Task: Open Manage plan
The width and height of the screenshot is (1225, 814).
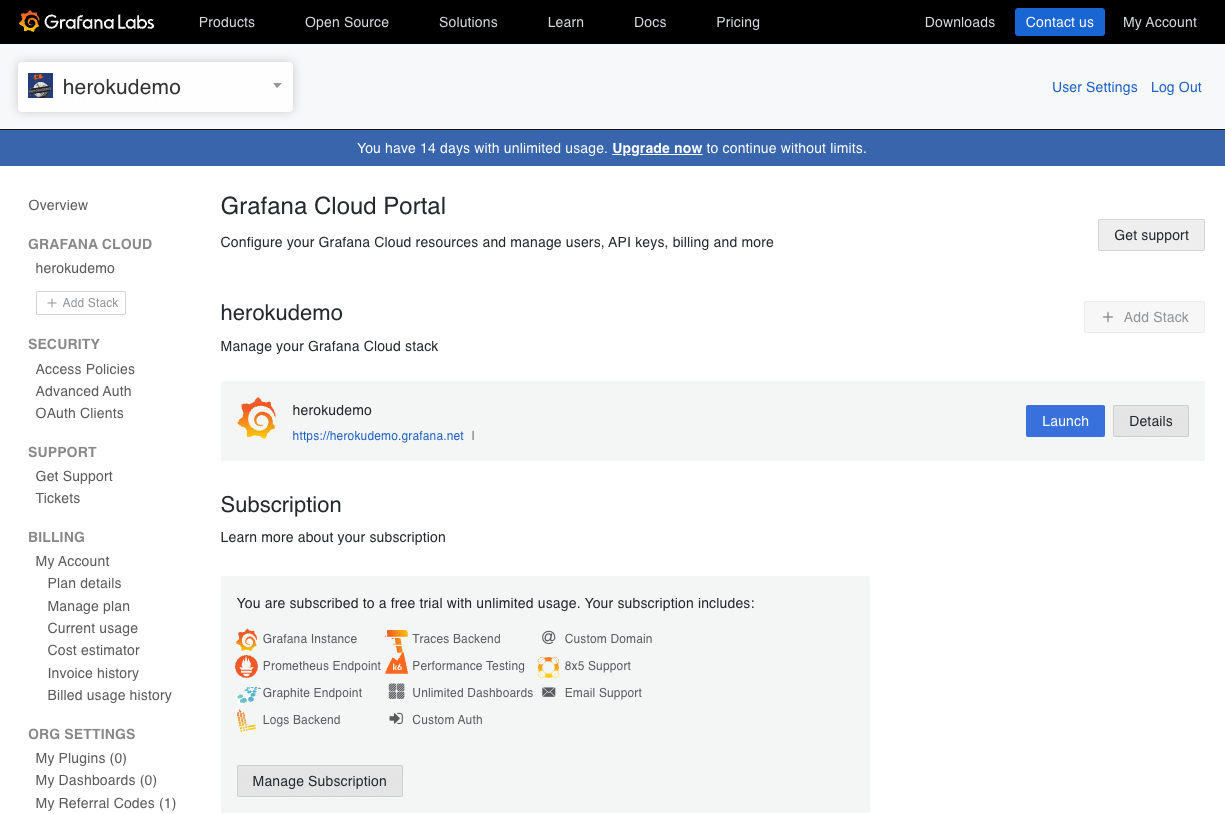Action: point(89,606)
